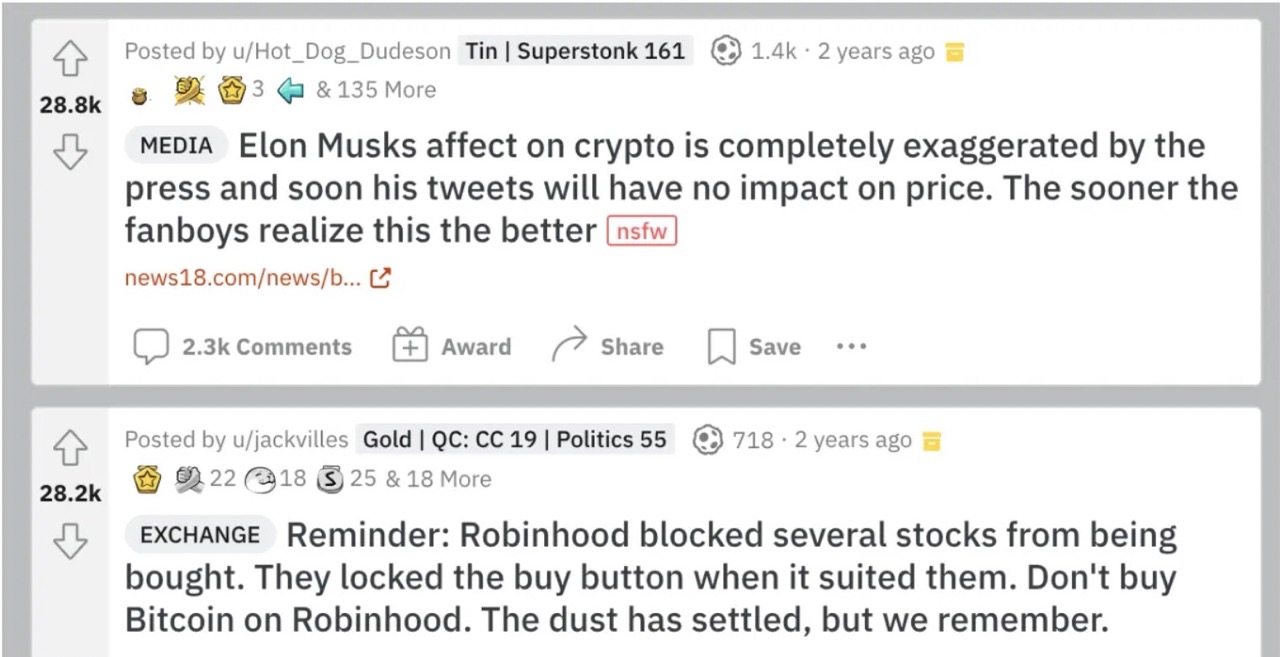1280x657 pixels.
Task: Click the snoo coin icon near 1.4k
Action: (x=726, y=51)
